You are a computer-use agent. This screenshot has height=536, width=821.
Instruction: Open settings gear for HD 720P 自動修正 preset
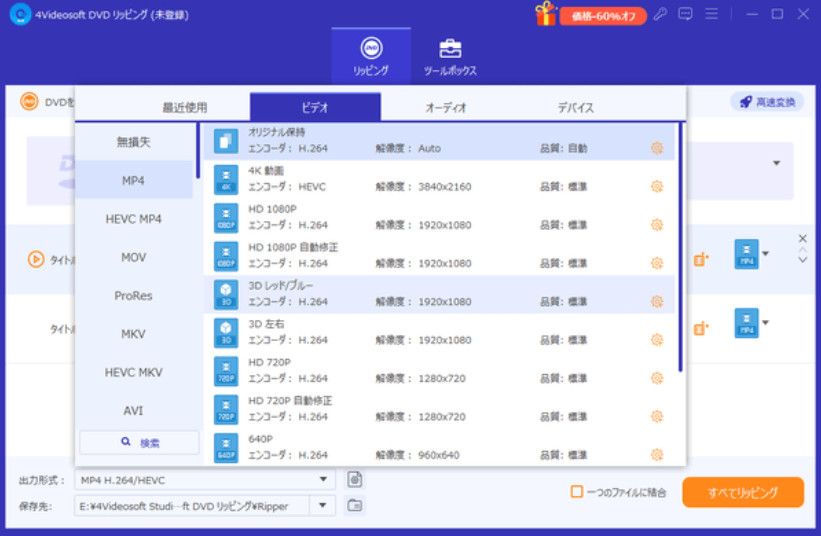657,417
